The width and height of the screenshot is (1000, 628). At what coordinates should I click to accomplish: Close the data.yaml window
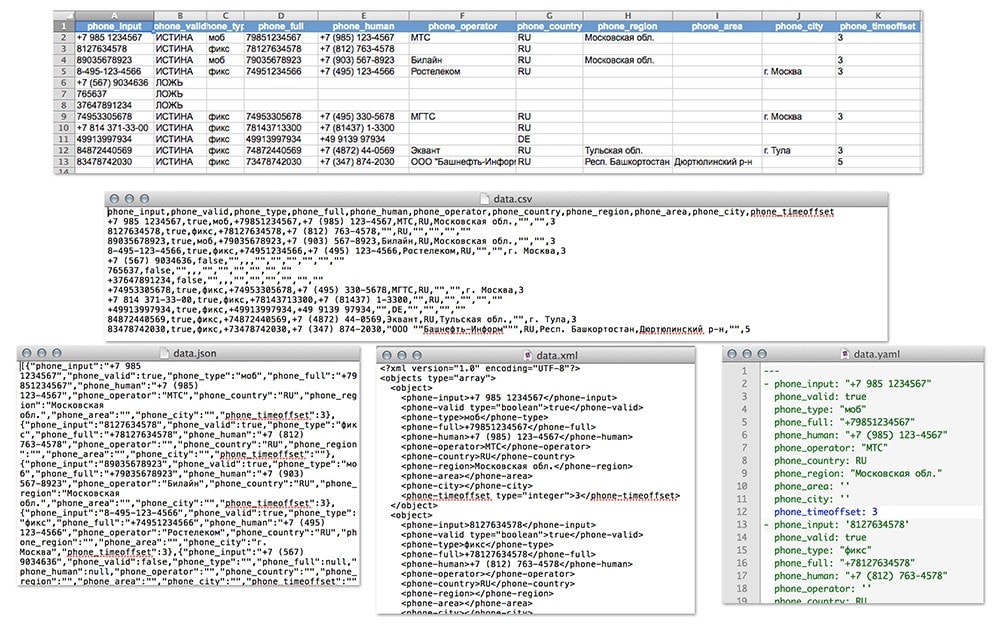point(733,354)
